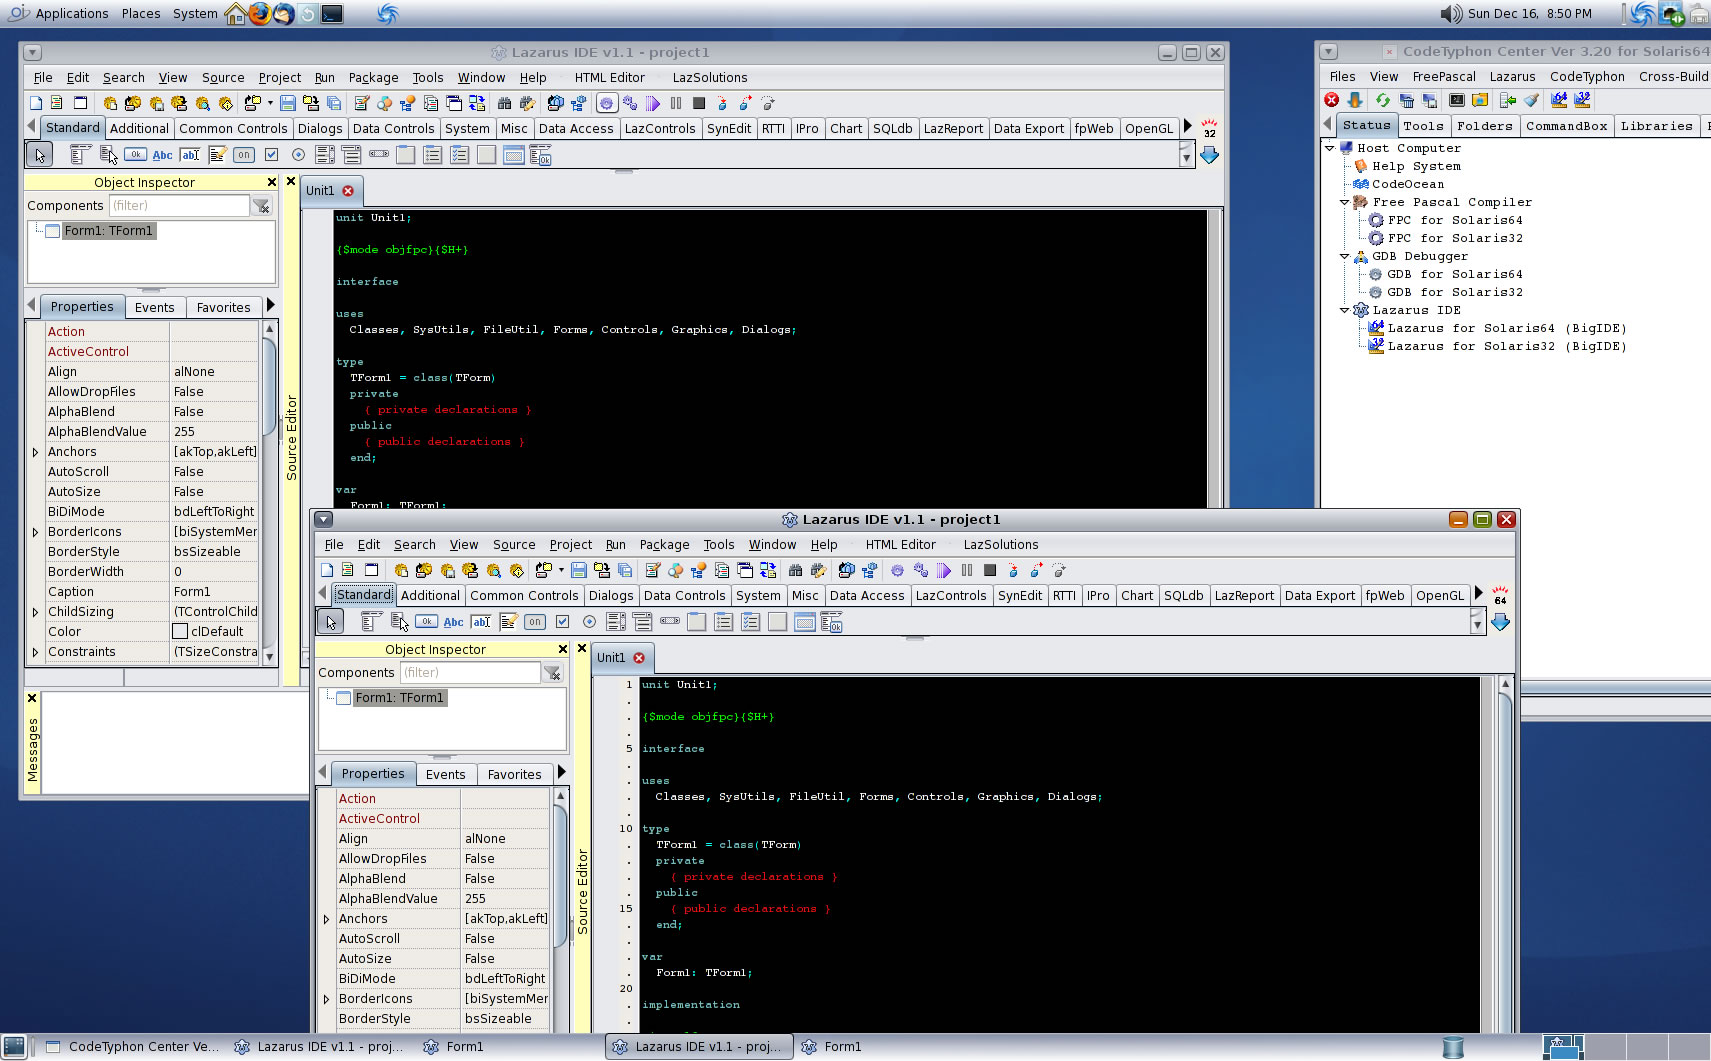Select TEdit component in front Lazarus palette
The image size is (1711, 1061).
pyautogui.click(x=481, y=622)
